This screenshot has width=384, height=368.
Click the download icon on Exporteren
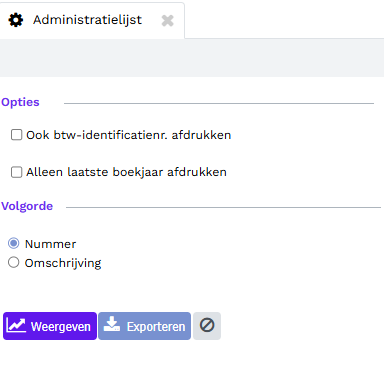point(112,324)
